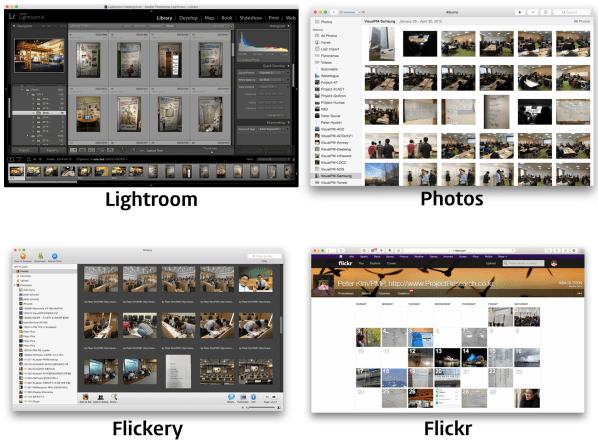
Task: Click the add (+) button in the Photos toolbar
Action: tap(532, 12)
